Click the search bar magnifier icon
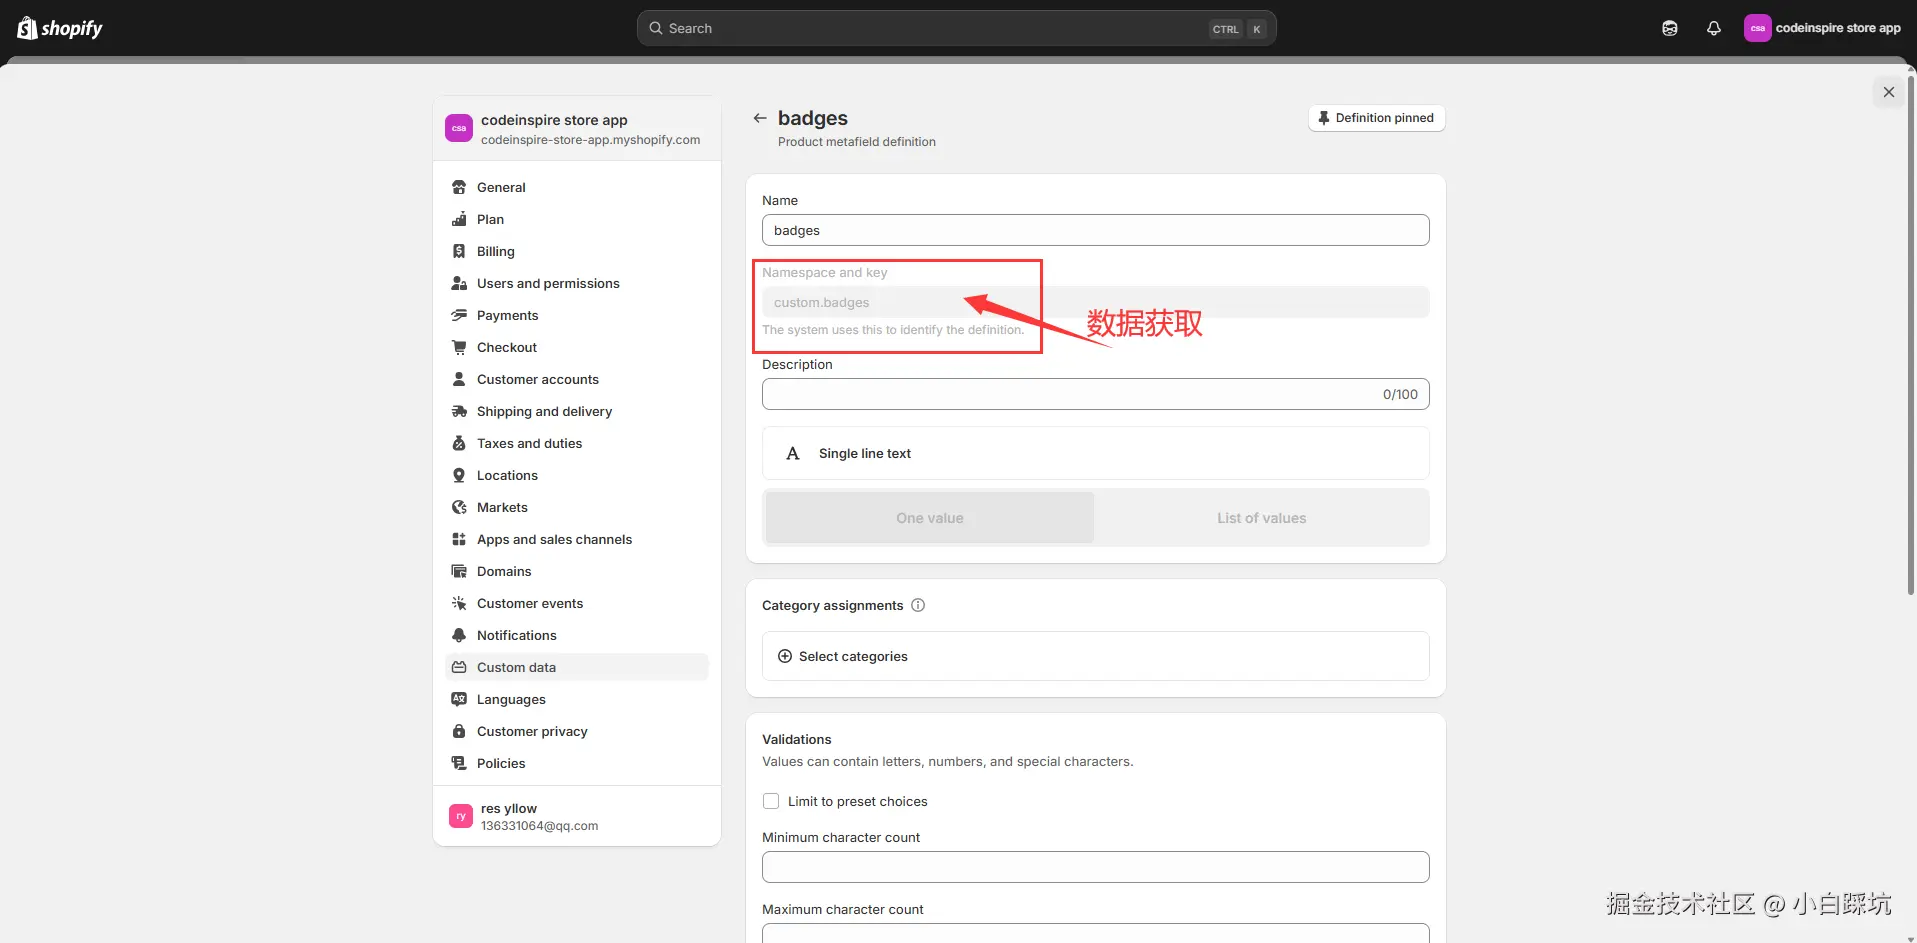The width and height of the screenshot is (1917, 943). 656,28
